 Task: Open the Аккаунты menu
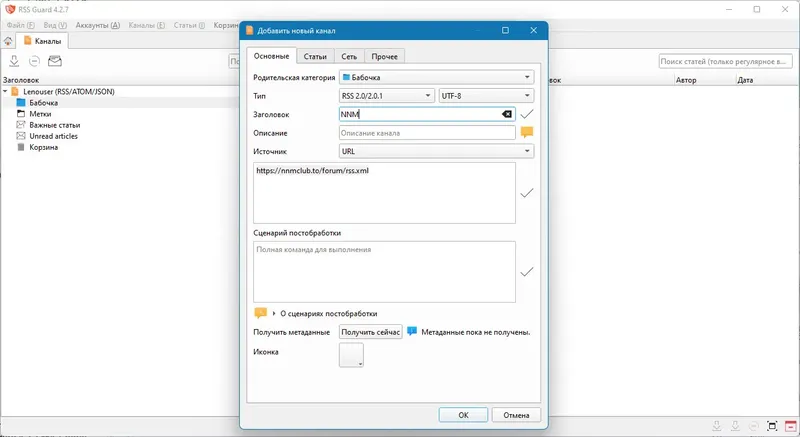pos(97,25)
